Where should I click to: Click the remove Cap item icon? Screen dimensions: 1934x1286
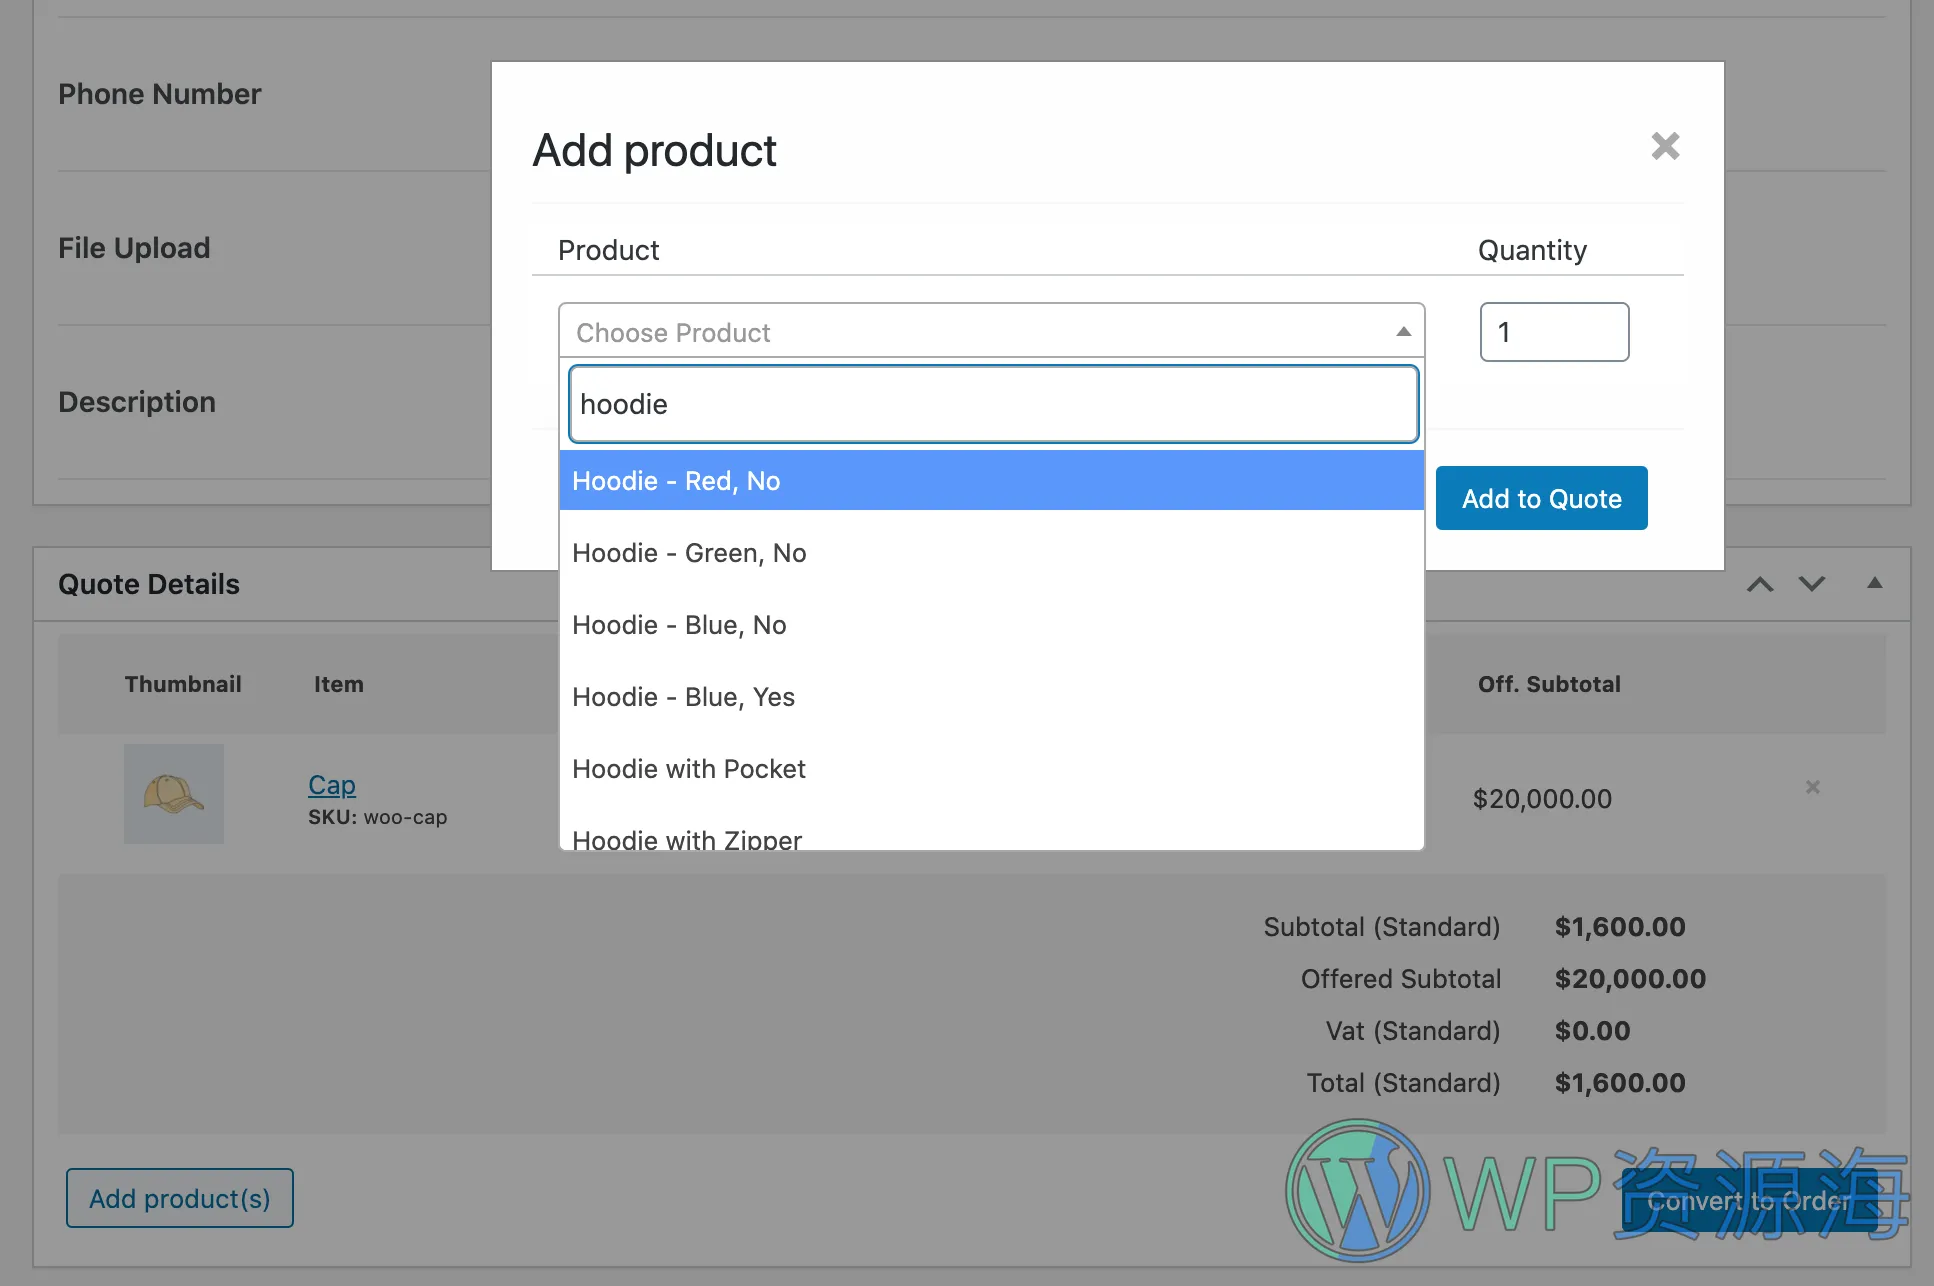point(1813,787)
